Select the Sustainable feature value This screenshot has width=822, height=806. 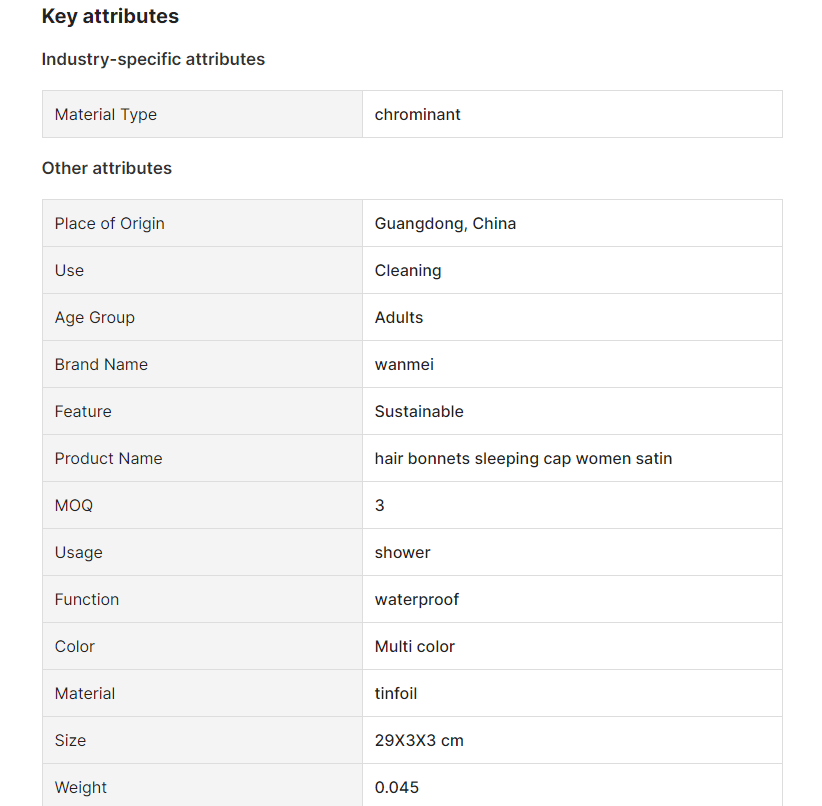pyautogui.click(x=419, y=412)
